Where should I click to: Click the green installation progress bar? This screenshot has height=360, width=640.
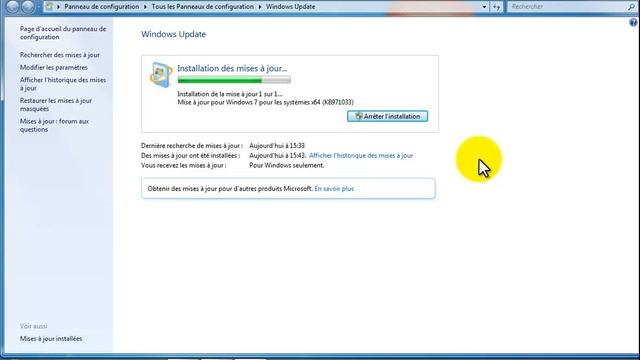(x=234, y=80)
